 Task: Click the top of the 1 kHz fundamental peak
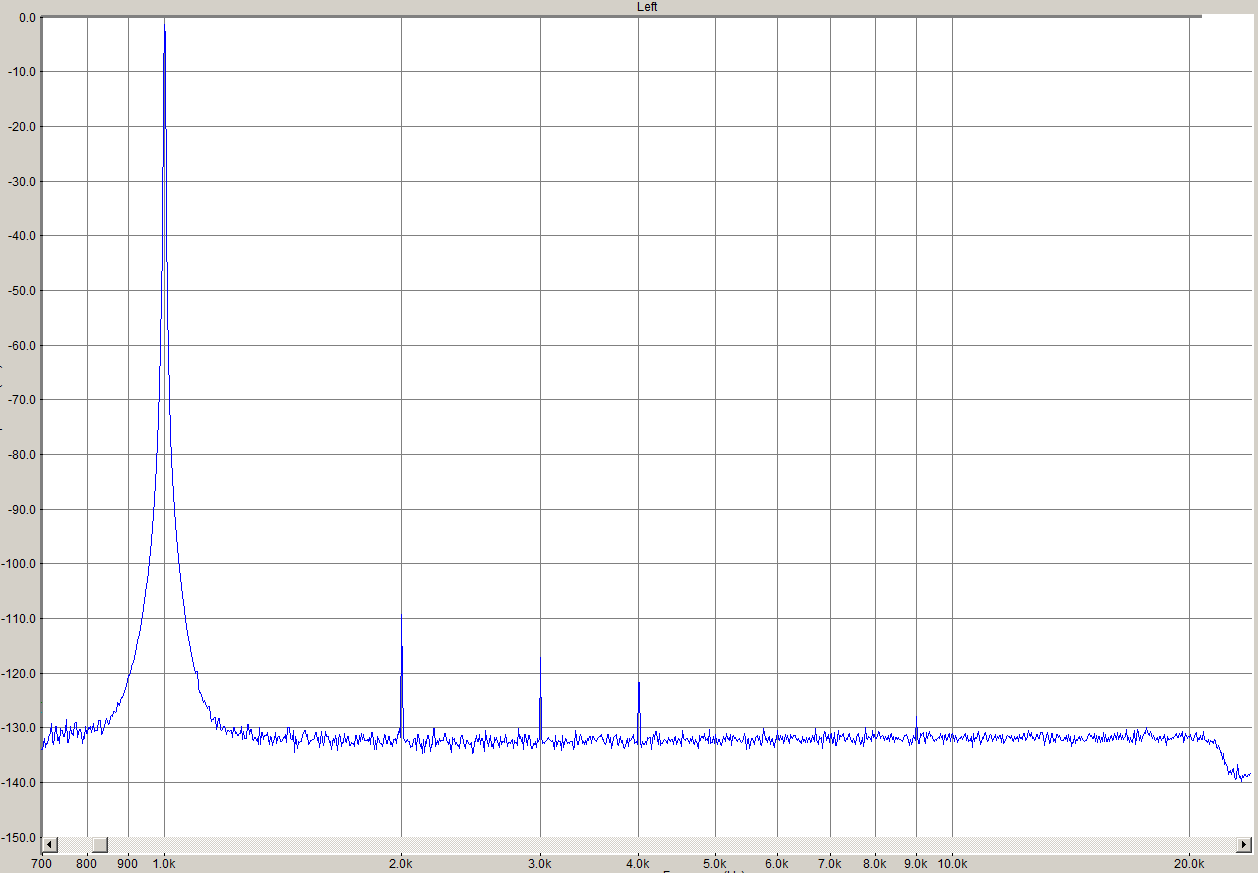point(165,22)
